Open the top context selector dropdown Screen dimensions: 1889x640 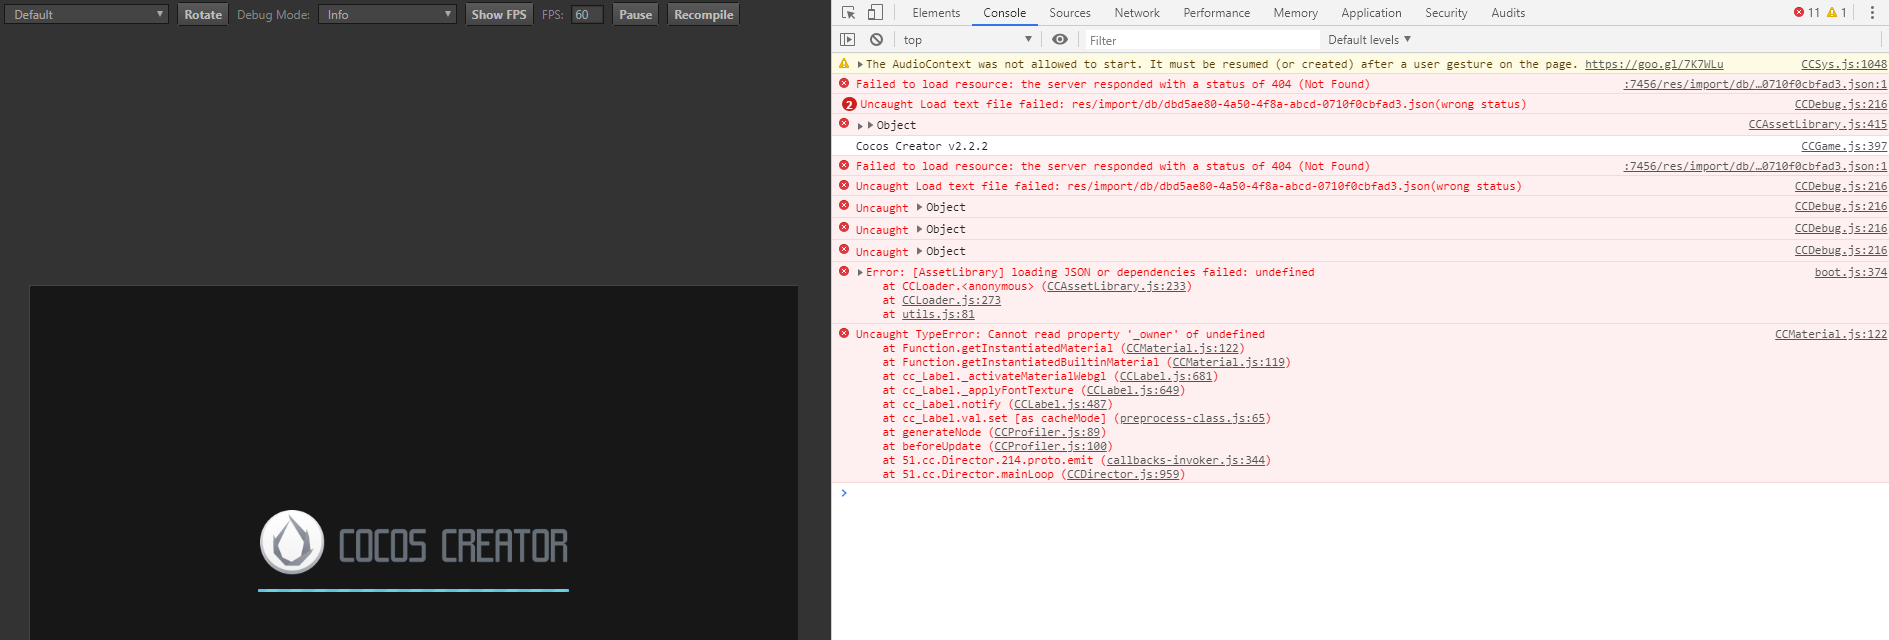click(x=967, y=40)
